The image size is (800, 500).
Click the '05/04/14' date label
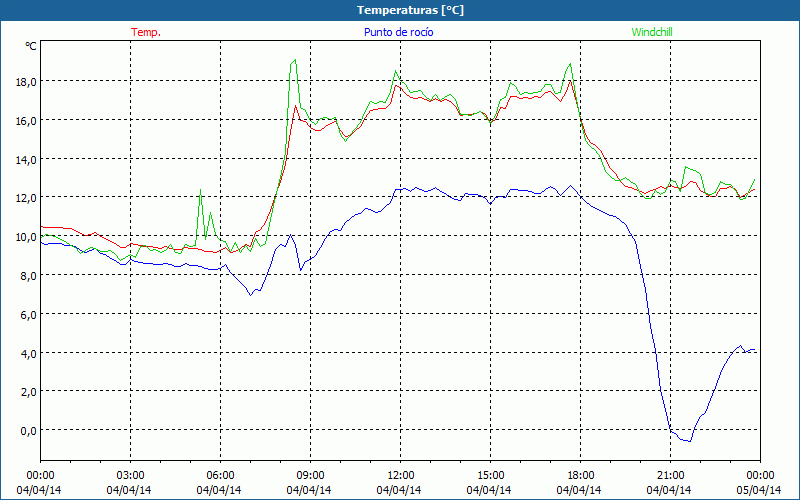click(x=759, y=490)
